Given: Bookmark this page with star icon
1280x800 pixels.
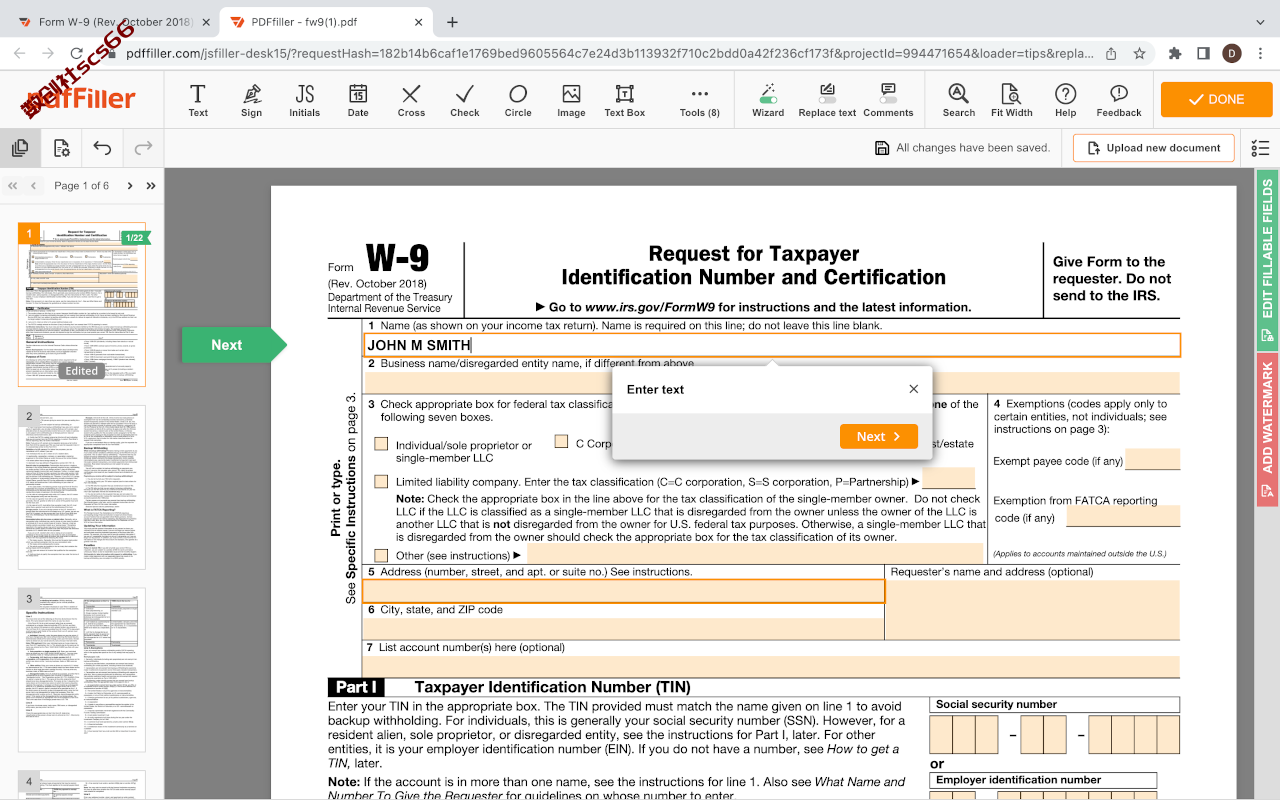Looking at the screenshot, I should [x=1139, y=54].
